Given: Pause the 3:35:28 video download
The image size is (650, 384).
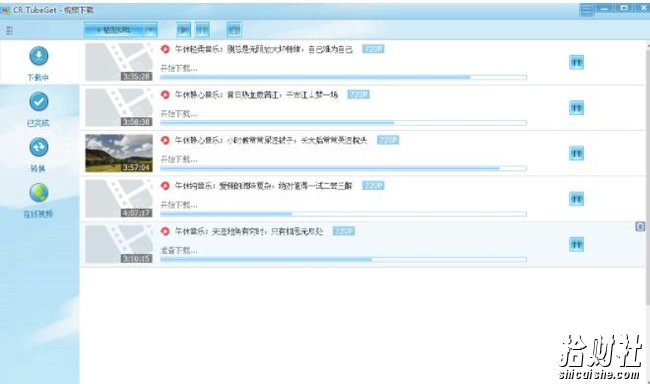Looking at the screenshot, I should pos(576,63).
